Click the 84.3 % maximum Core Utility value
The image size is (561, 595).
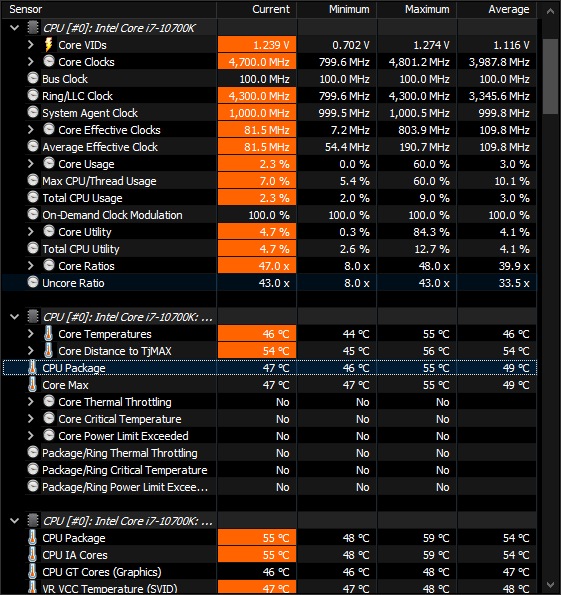[x=432, y=232]
